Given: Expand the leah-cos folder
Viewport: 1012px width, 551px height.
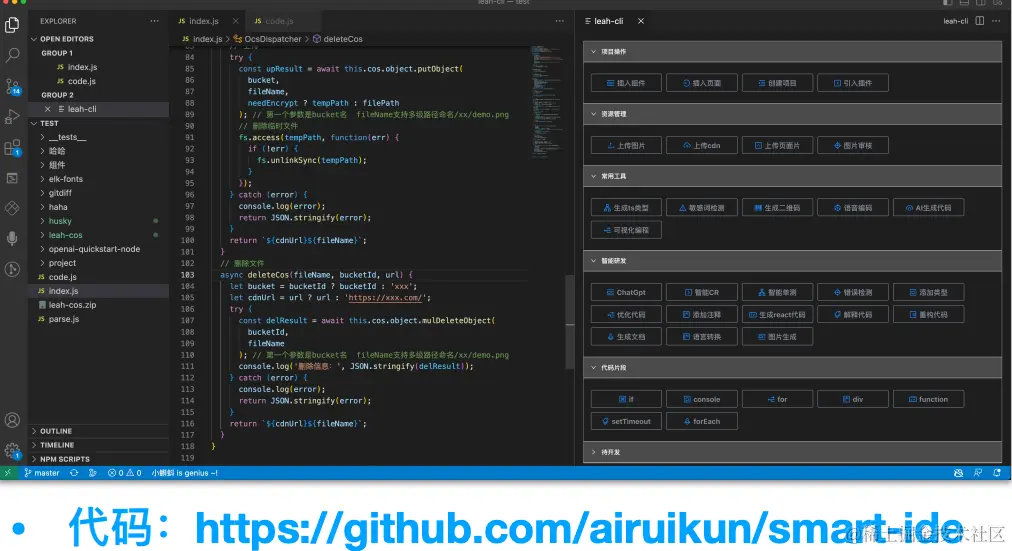Looking at the screenshot, I should point(99,235).
